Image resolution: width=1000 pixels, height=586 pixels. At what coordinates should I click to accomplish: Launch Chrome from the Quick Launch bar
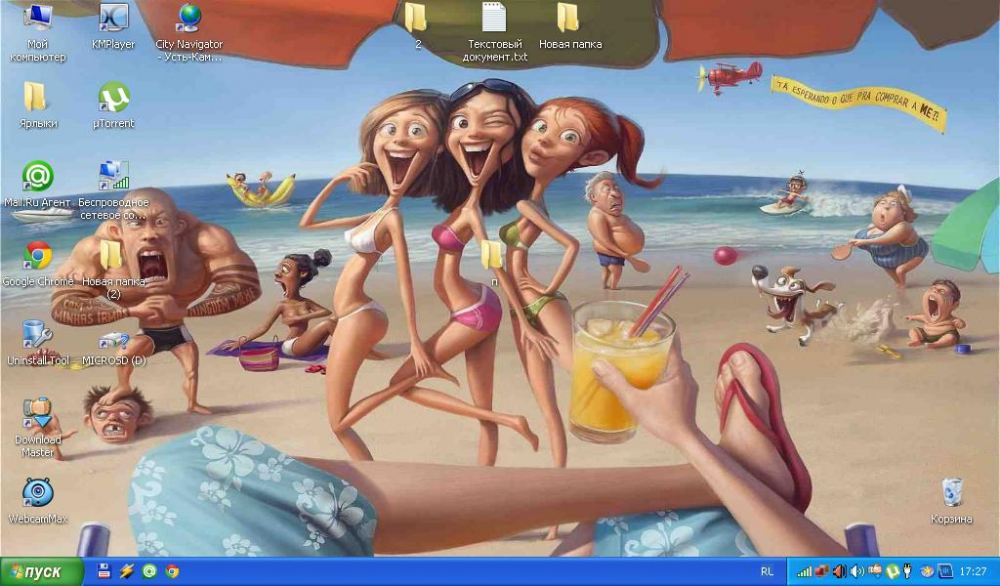(x=172, y=571)
